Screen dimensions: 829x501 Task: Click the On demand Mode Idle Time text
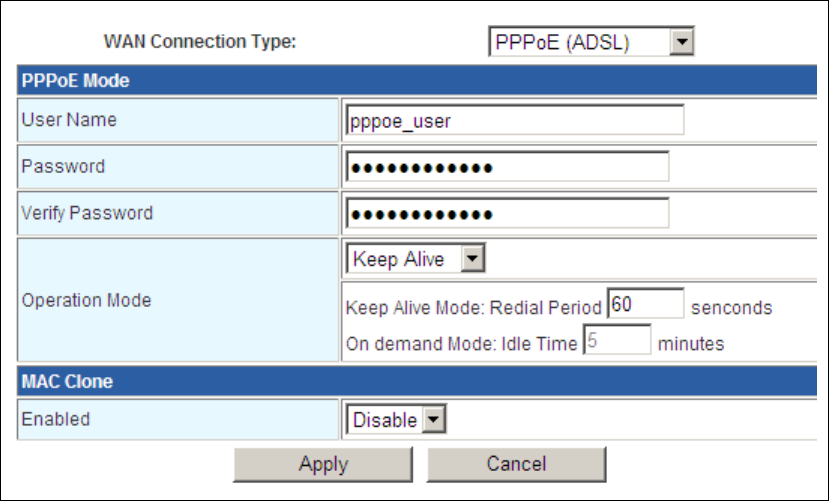(461, 343)
